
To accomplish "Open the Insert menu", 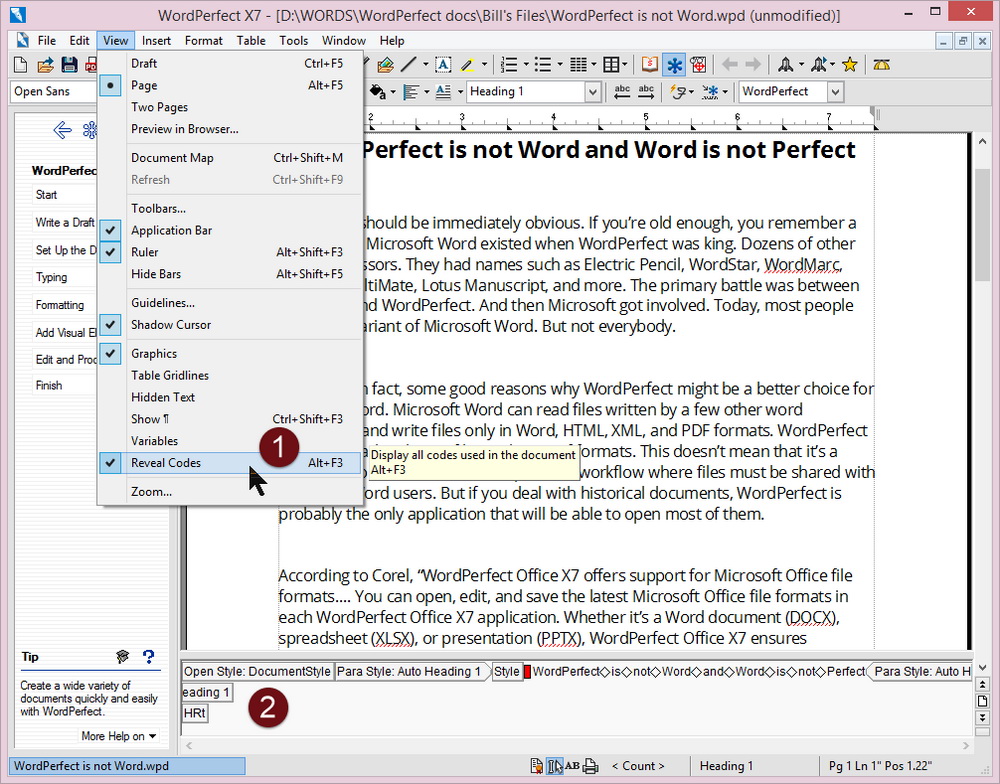I will click(x=156, y=41).
